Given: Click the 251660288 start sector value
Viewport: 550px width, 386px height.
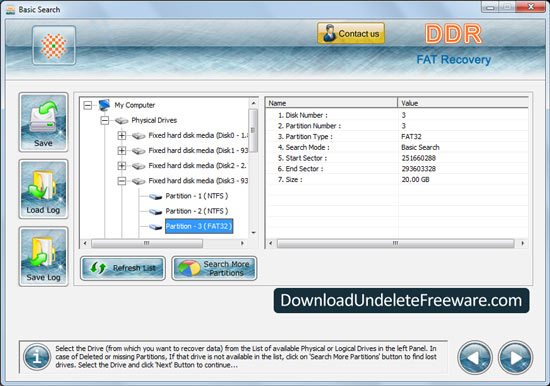Looking at the screenshot, I should tap(418, 158).
